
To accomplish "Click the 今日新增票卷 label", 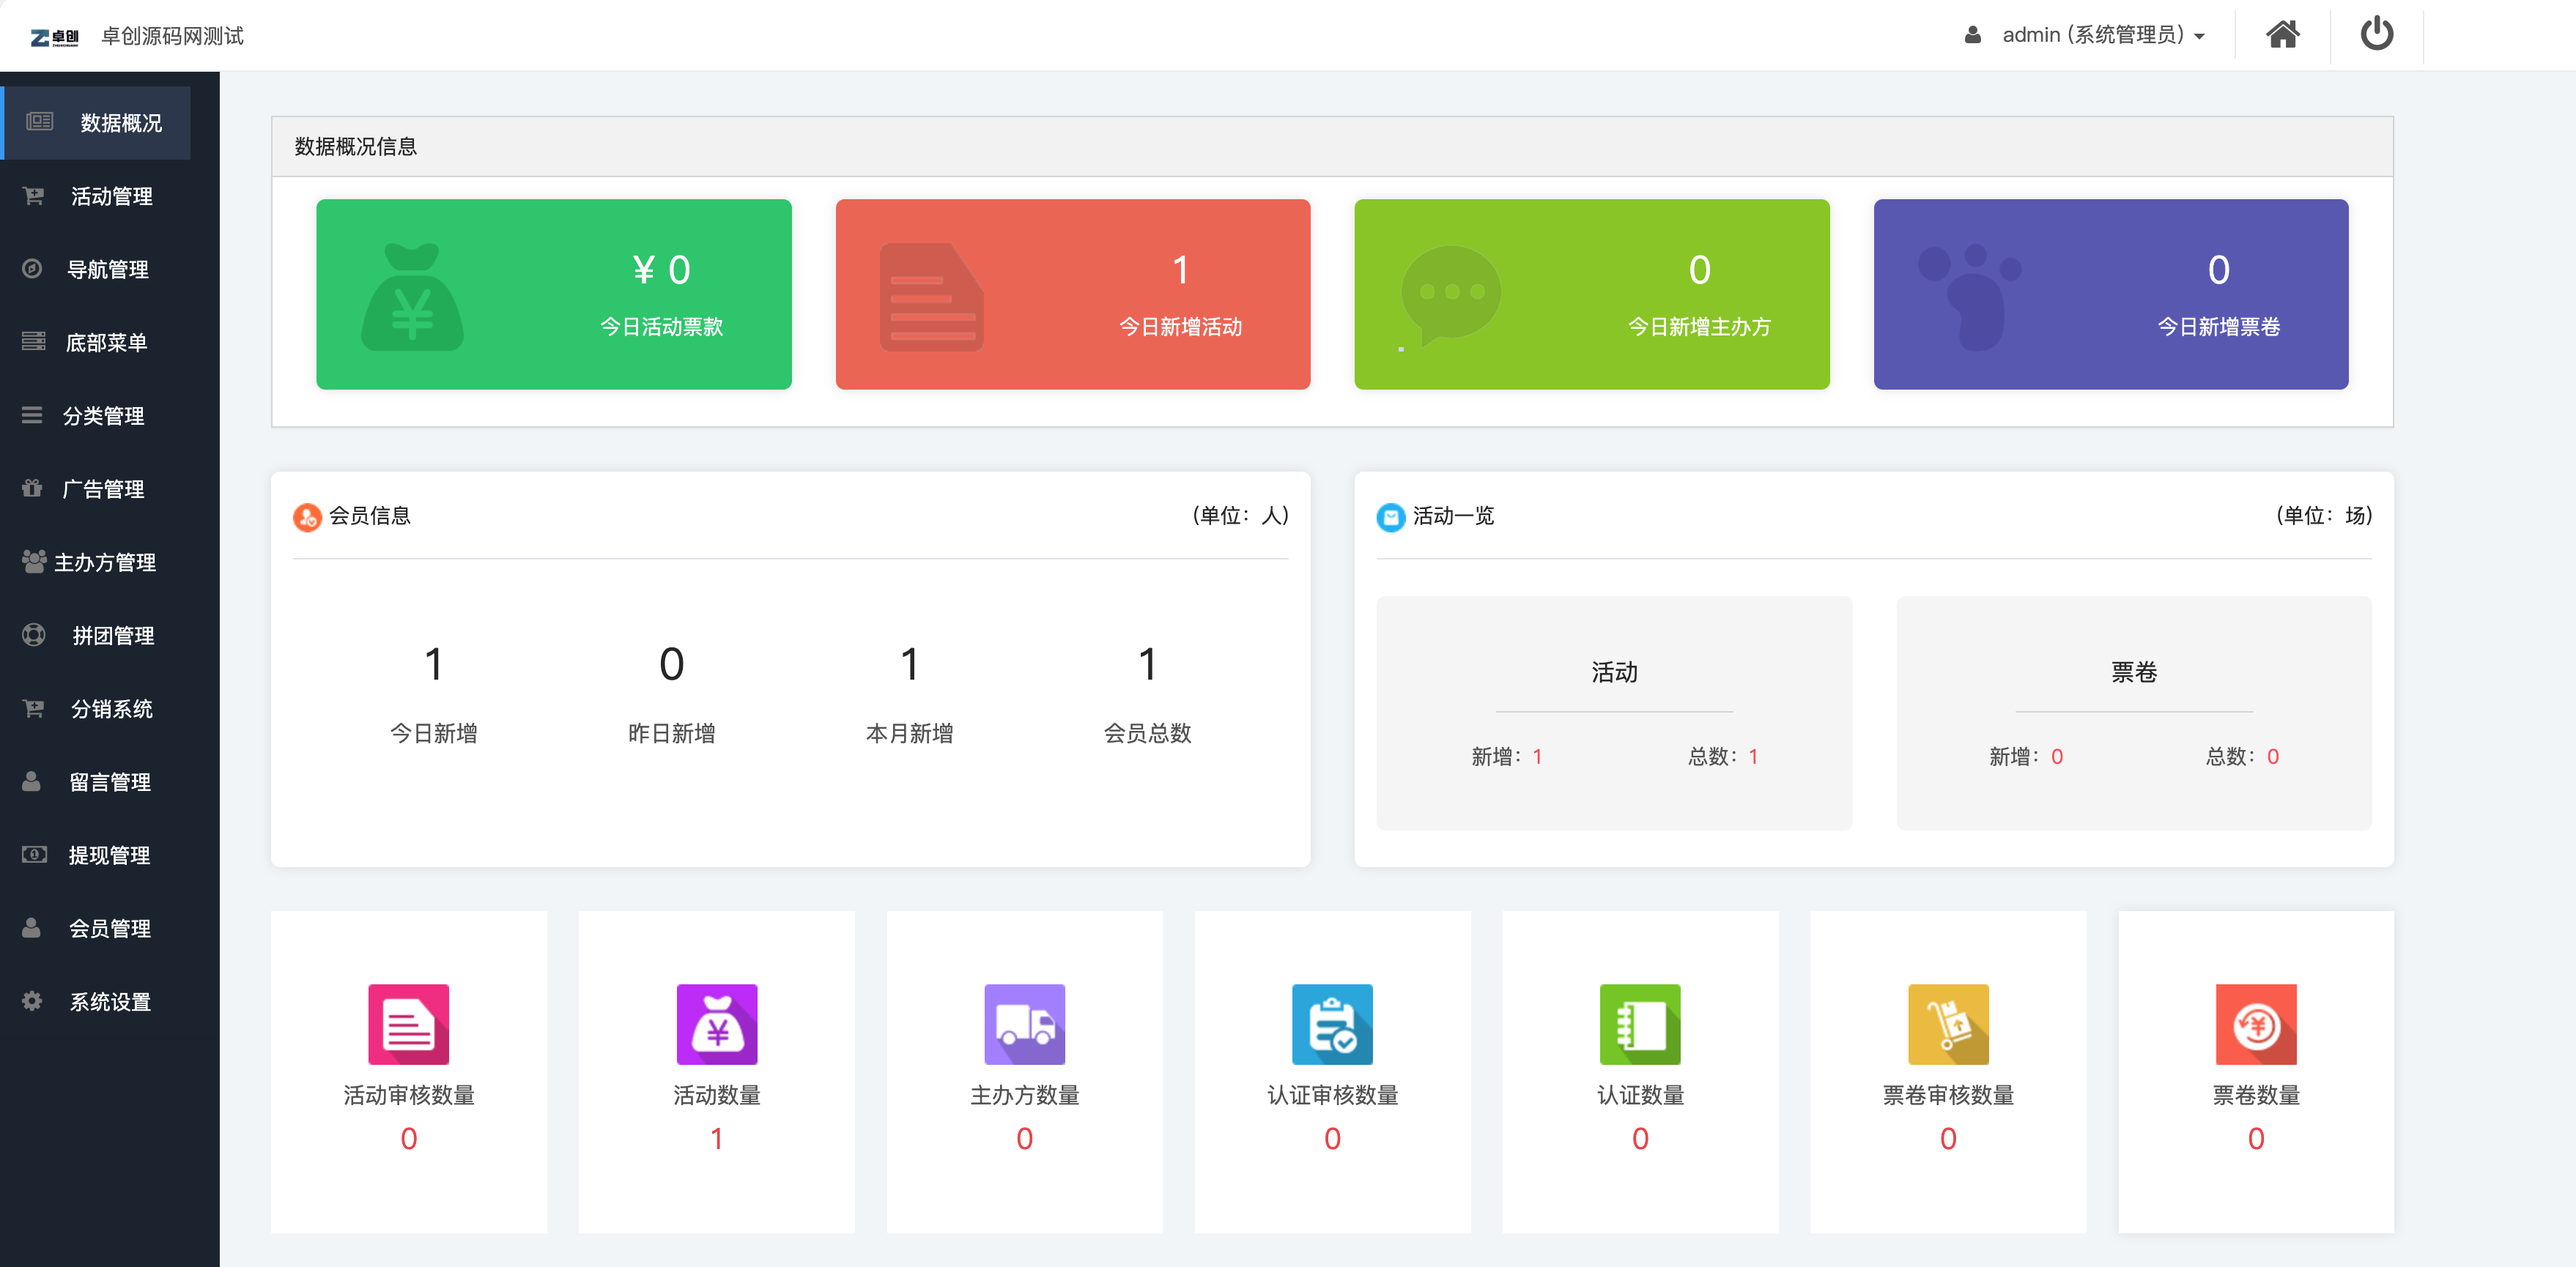I will point(2218,327).
